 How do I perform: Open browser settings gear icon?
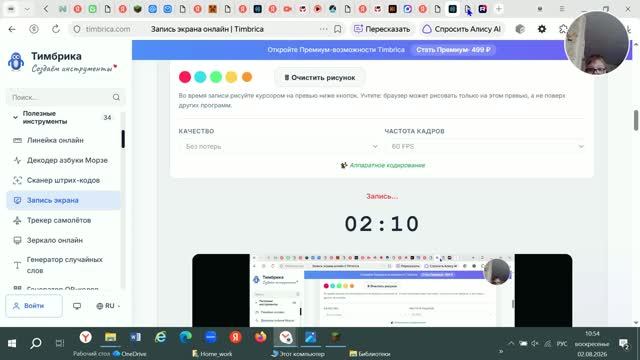[542, 29]
